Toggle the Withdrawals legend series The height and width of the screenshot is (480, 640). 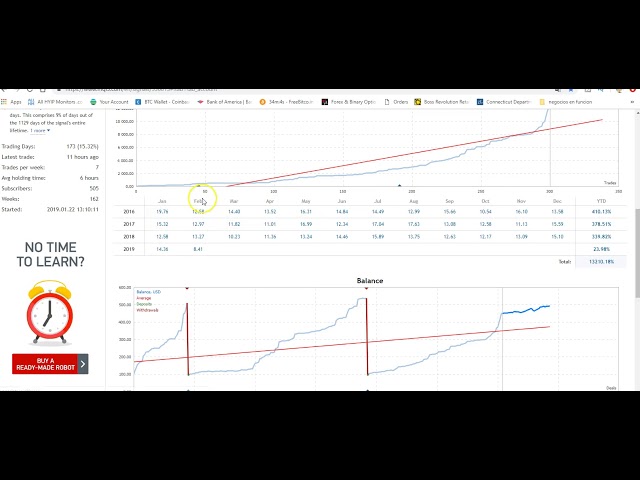[147, 309]
